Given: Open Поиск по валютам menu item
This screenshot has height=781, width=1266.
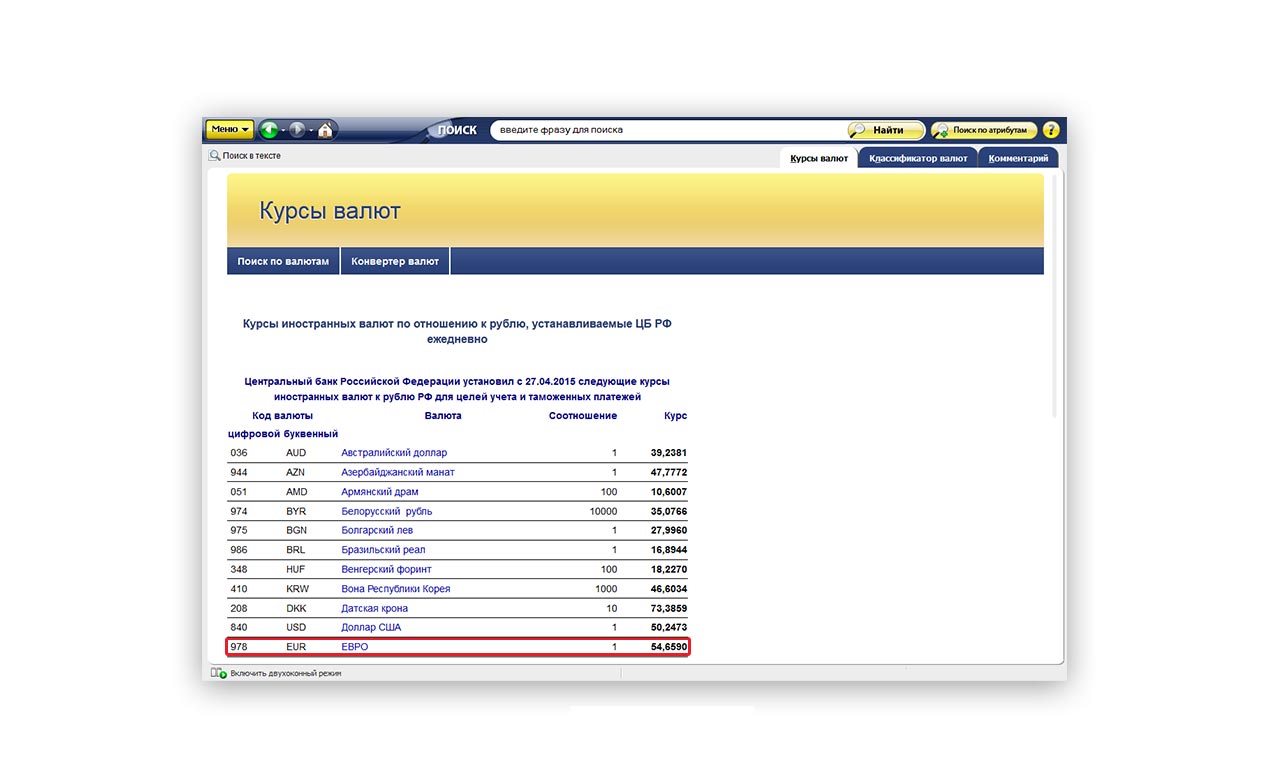Looking at the screenshot, I should point(283,261).
